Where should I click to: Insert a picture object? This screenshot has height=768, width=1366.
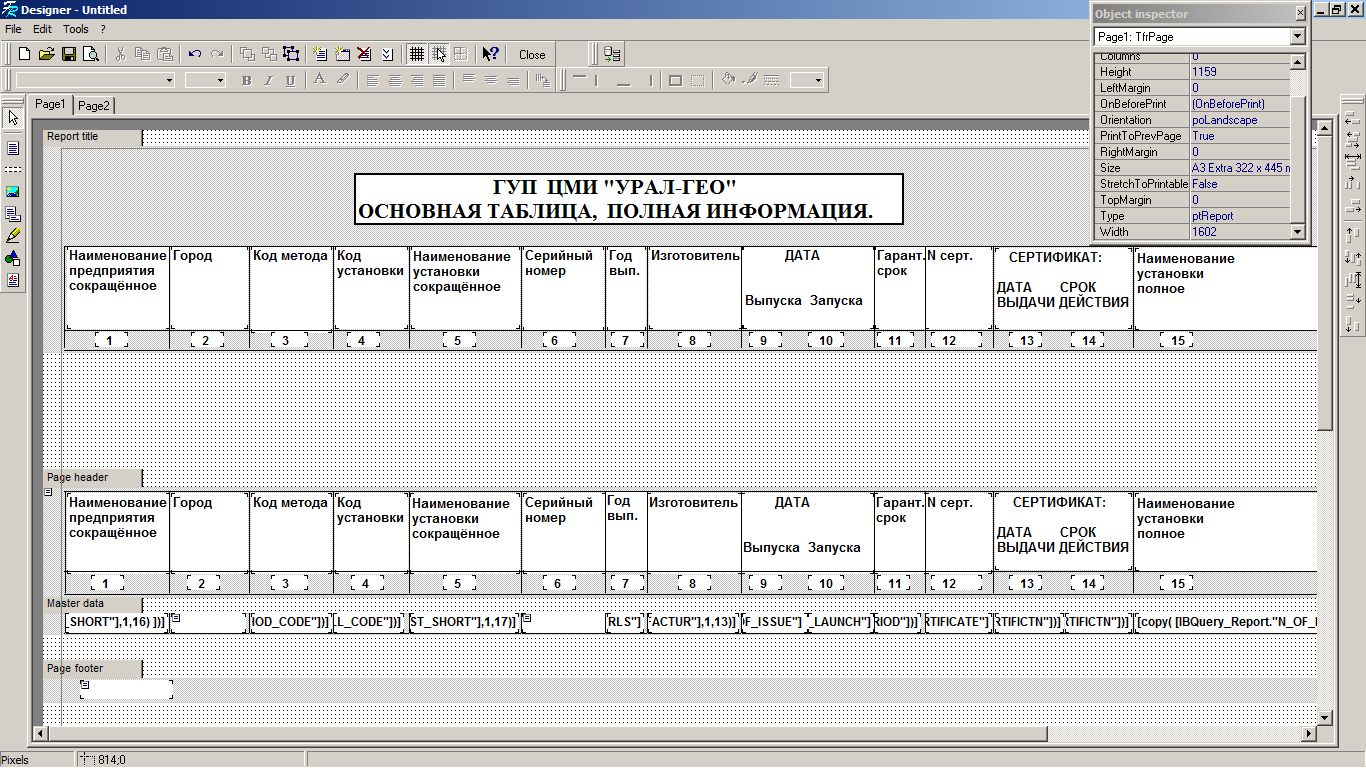click(13, 192)
